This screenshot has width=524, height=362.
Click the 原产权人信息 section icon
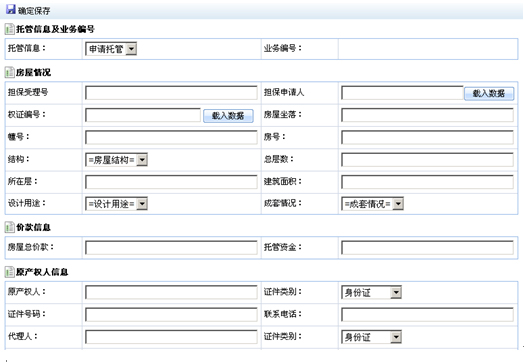(9, 272)
